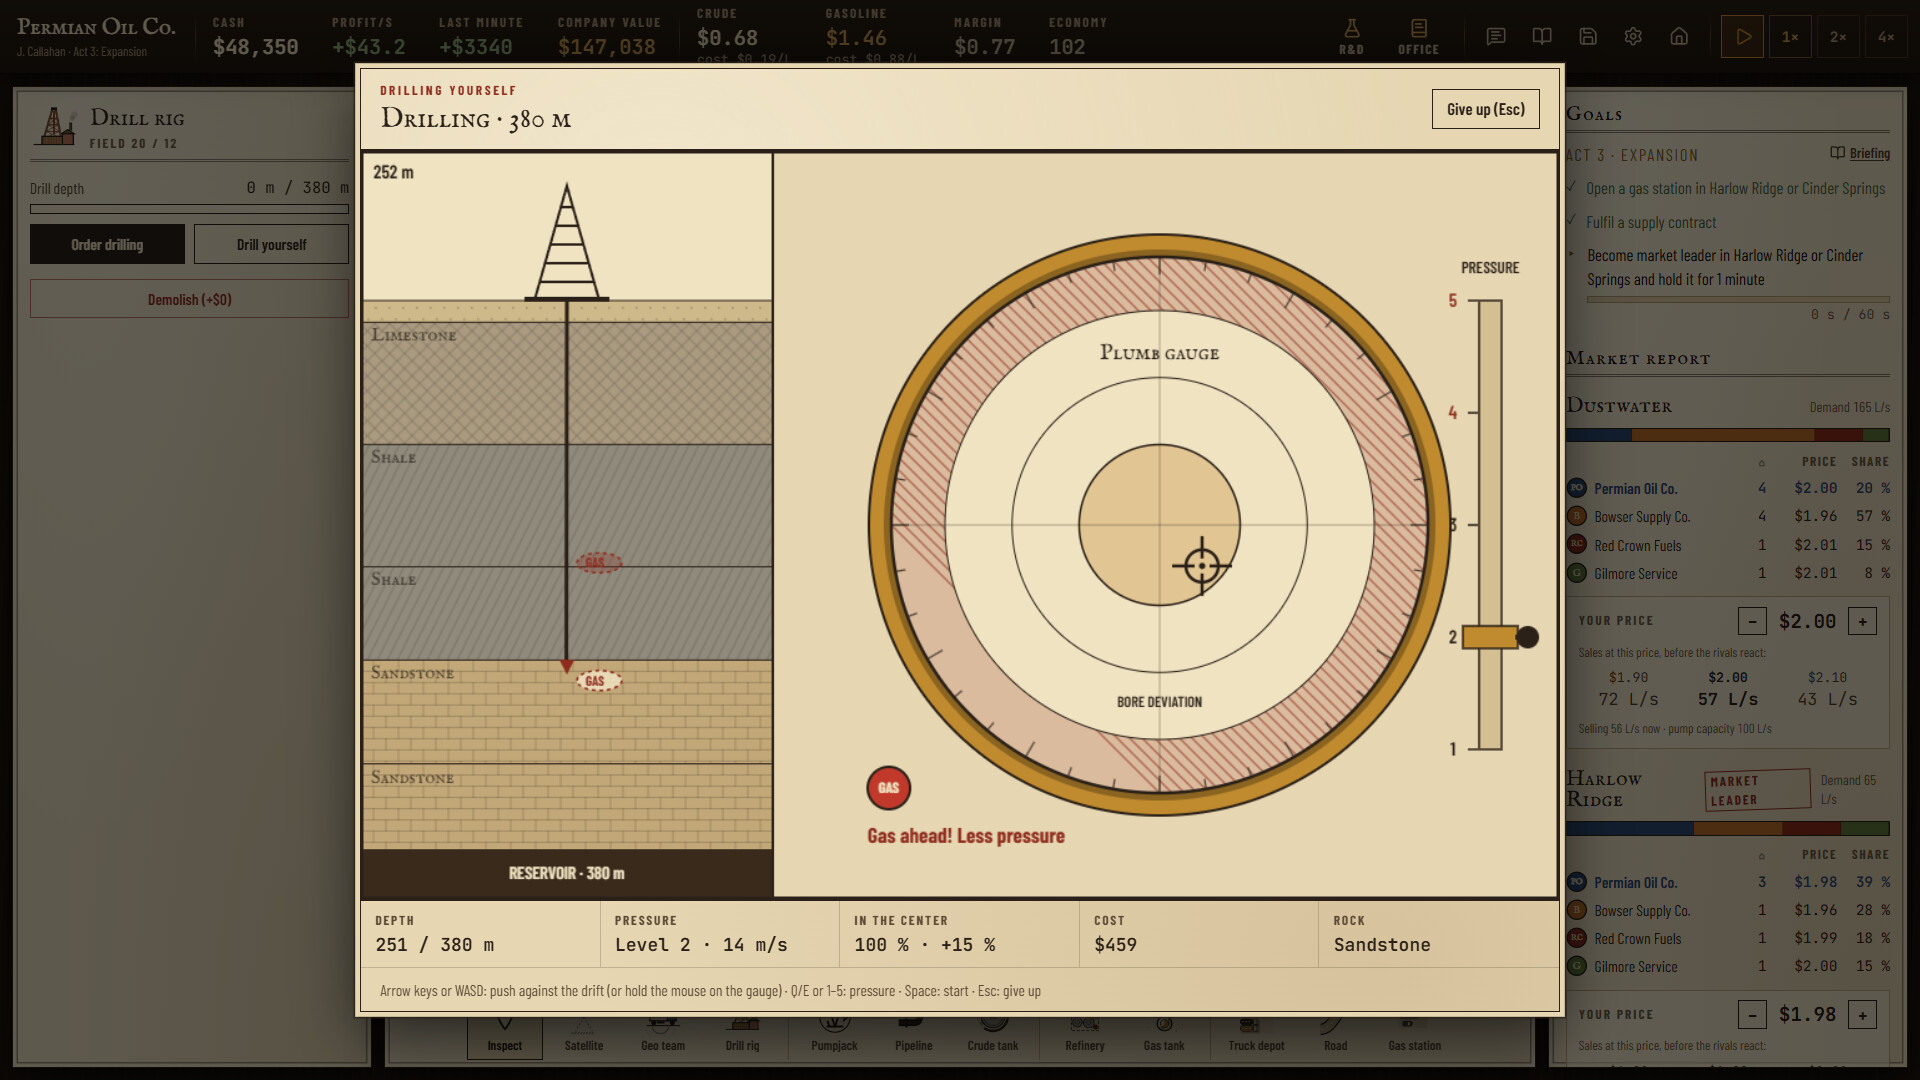Click the crosshair on the plumb gauge
1920x1080 pixels.
coord(1202,565)
